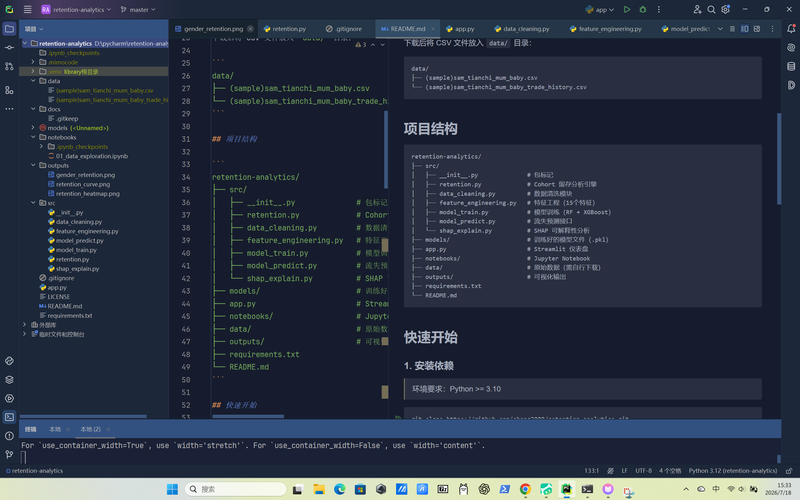Open the main hamburger menu
The height and width of the screenshot is (500, 800).
[x=28, y=9]
